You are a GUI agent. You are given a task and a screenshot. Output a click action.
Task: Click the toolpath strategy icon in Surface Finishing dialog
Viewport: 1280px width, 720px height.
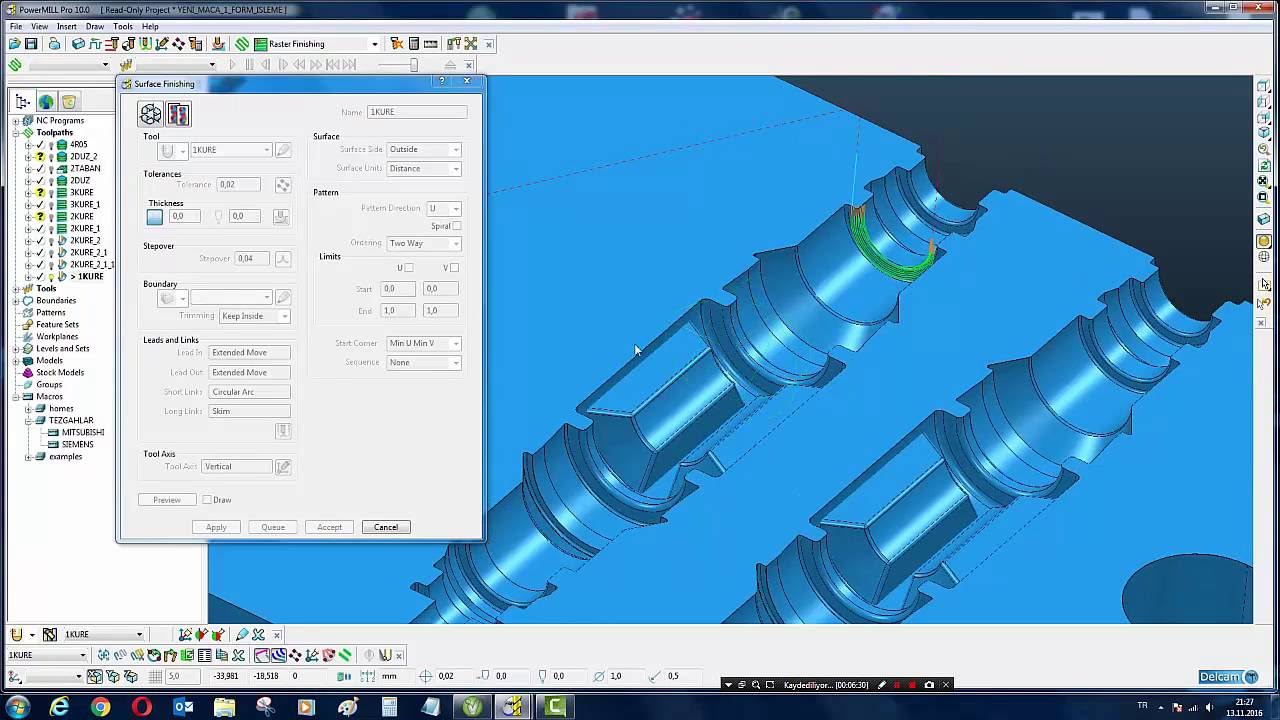150,114
